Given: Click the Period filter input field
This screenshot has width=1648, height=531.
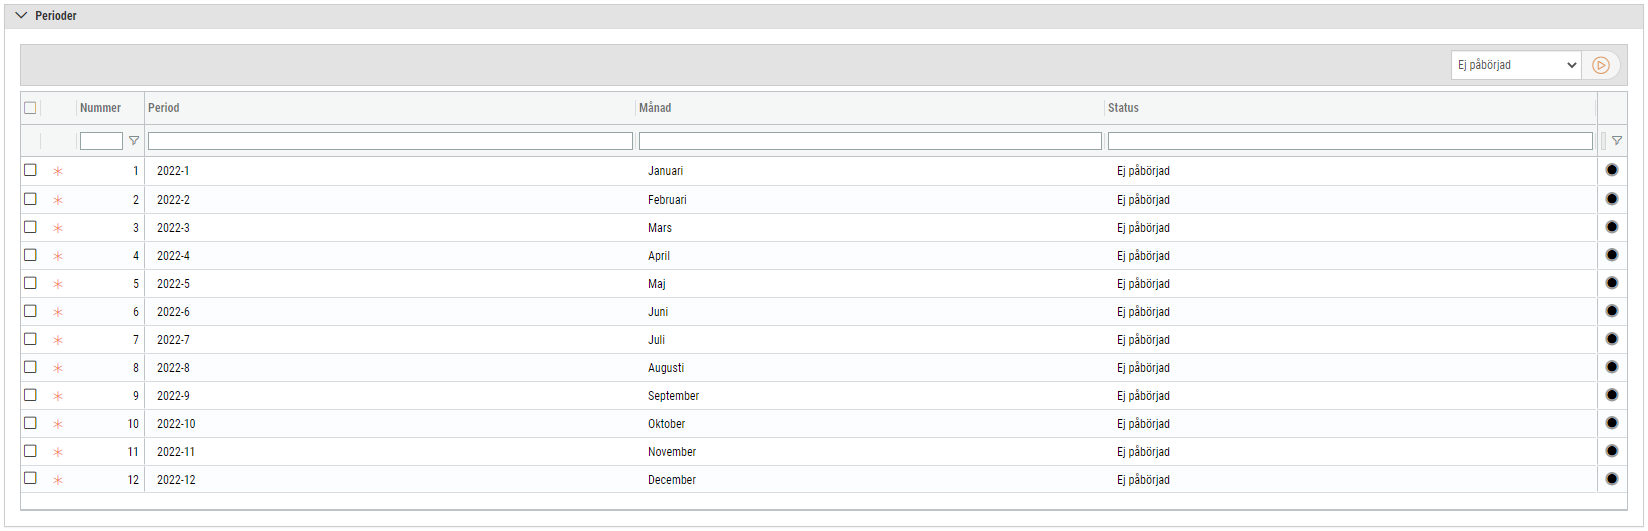Looking at the screenshot, I should click(390, 141).
